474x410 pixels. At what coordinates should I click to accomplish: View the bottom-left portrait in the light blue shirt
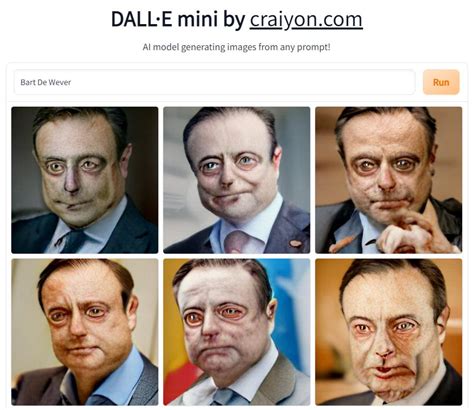tap(85, 332)
